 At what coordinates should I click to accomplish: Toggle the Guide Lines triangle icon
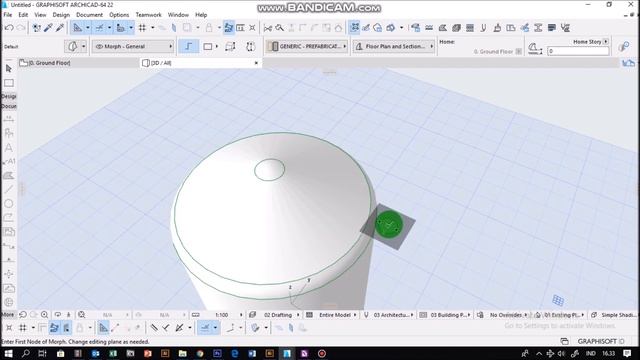pos(77,28)
